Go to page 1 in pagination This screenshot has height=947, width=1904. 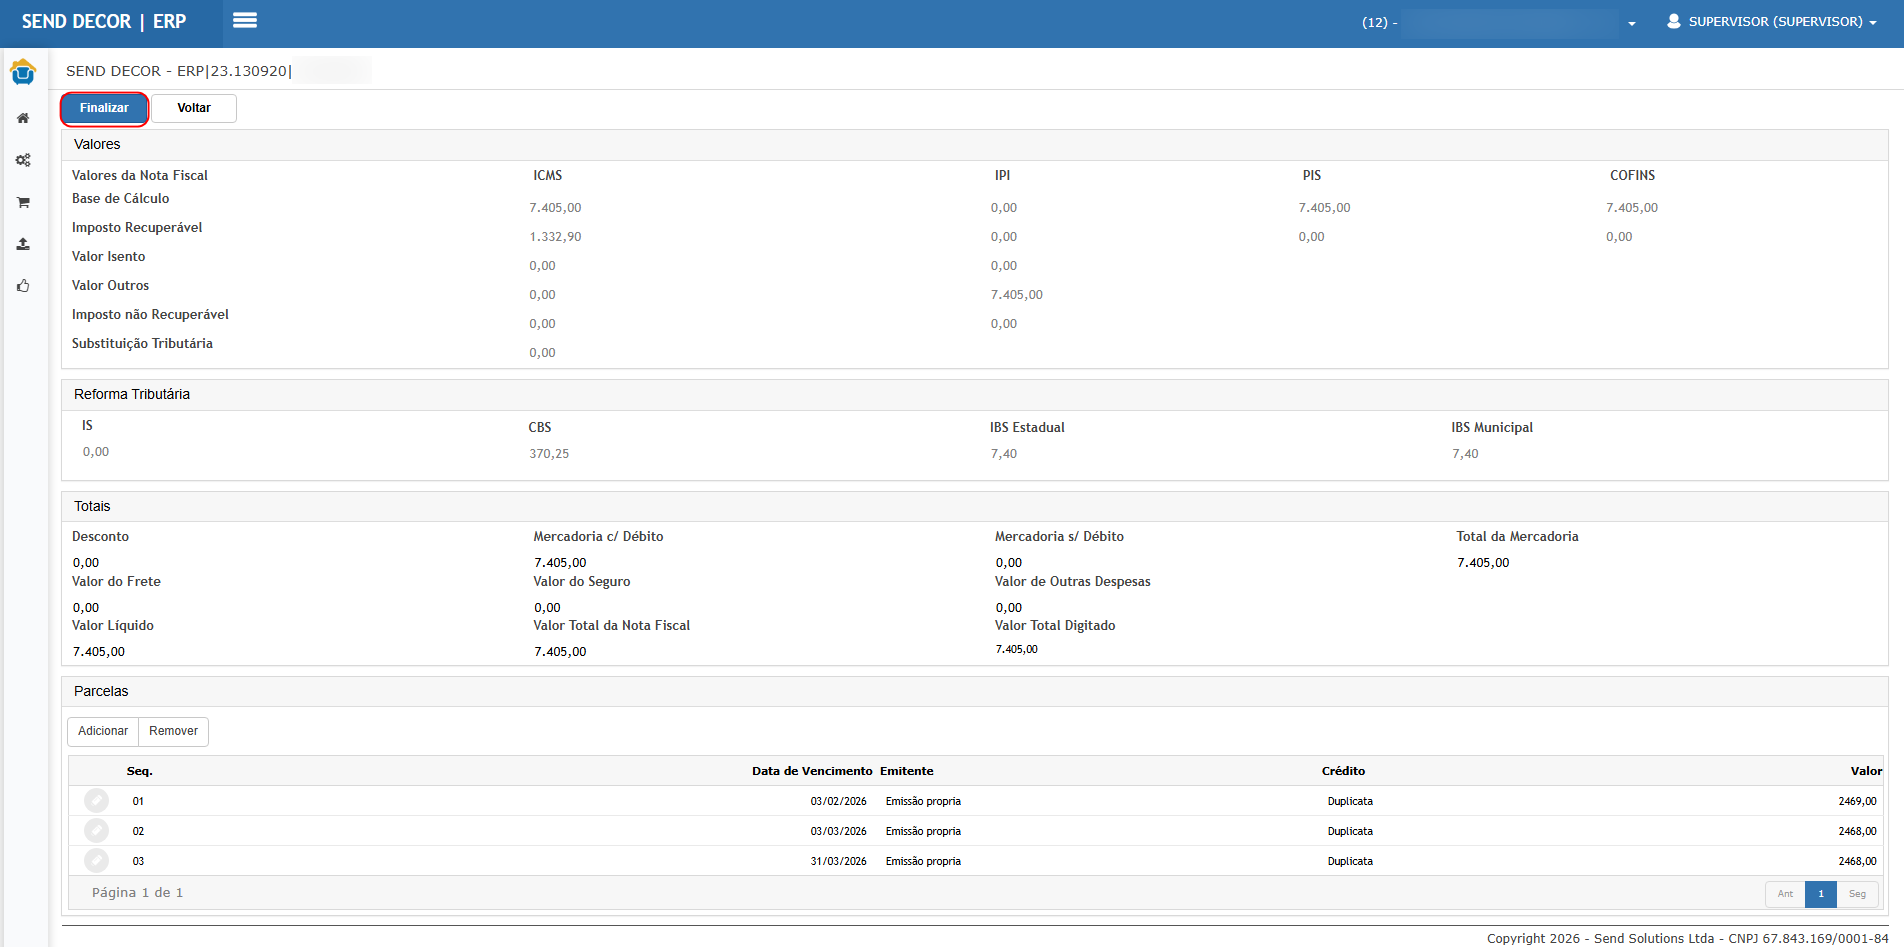(1821, 894)
